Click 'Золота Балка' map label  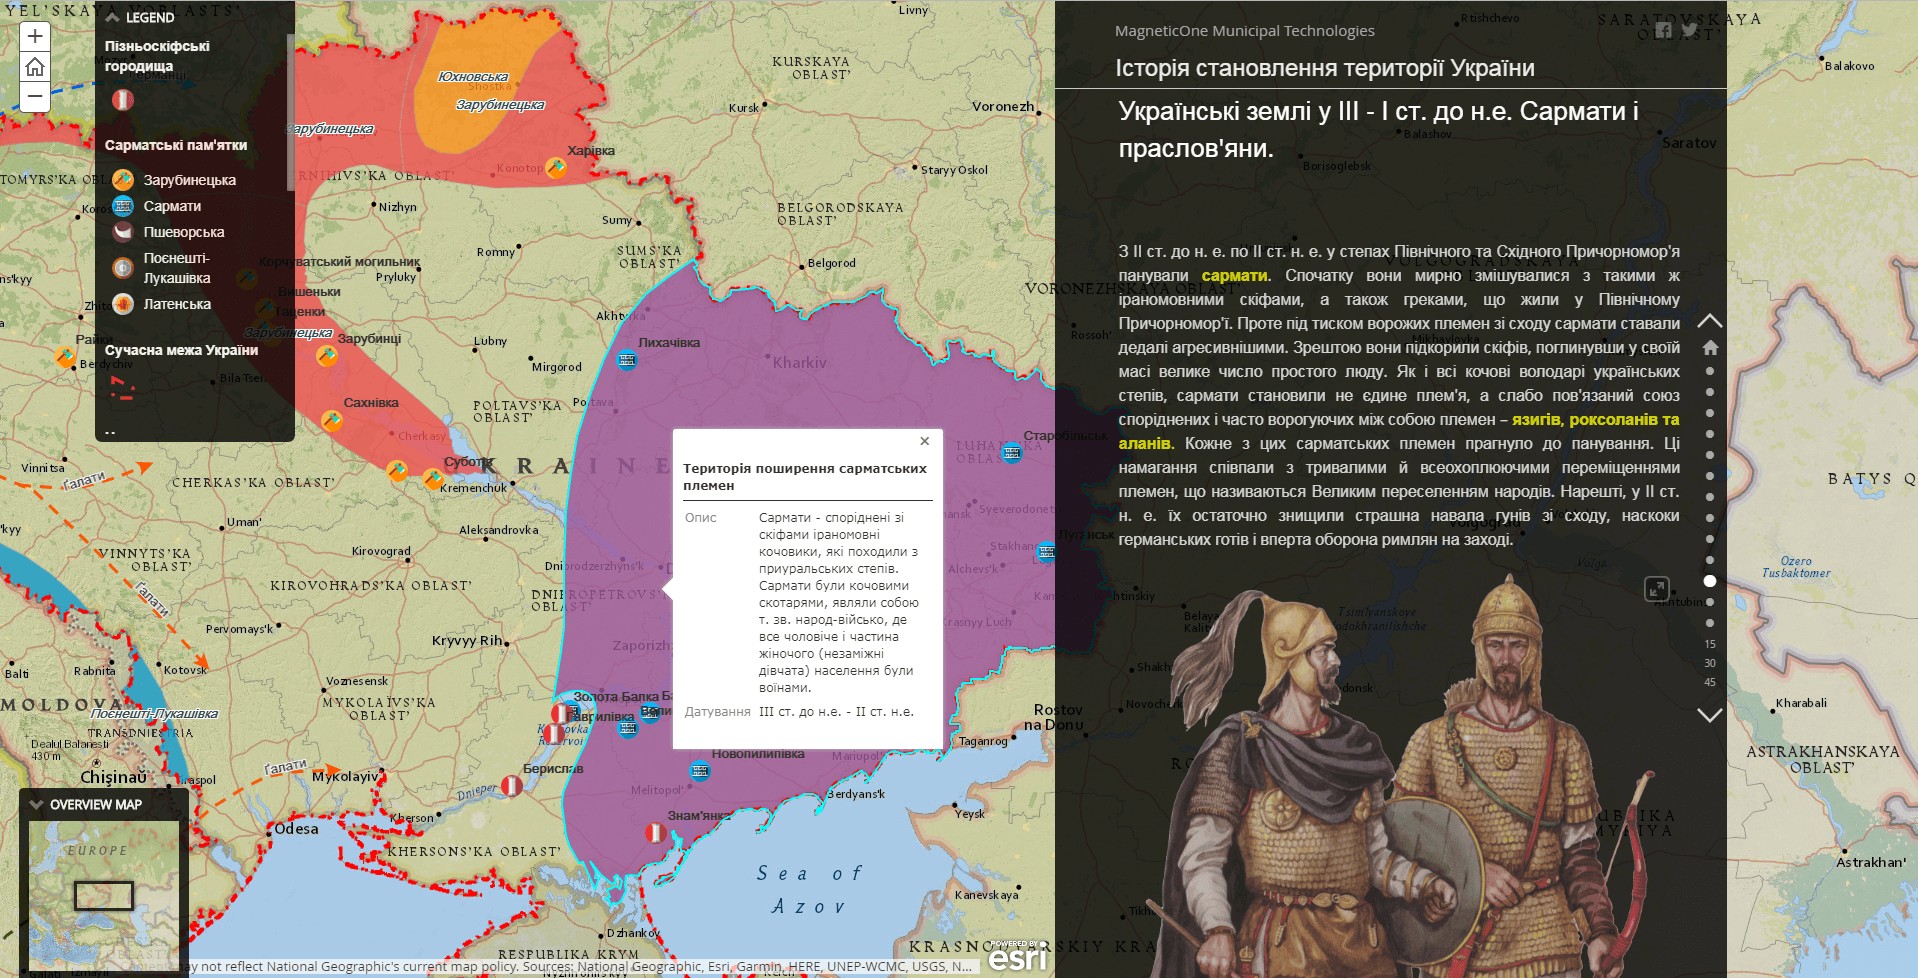tap(617, 696)
